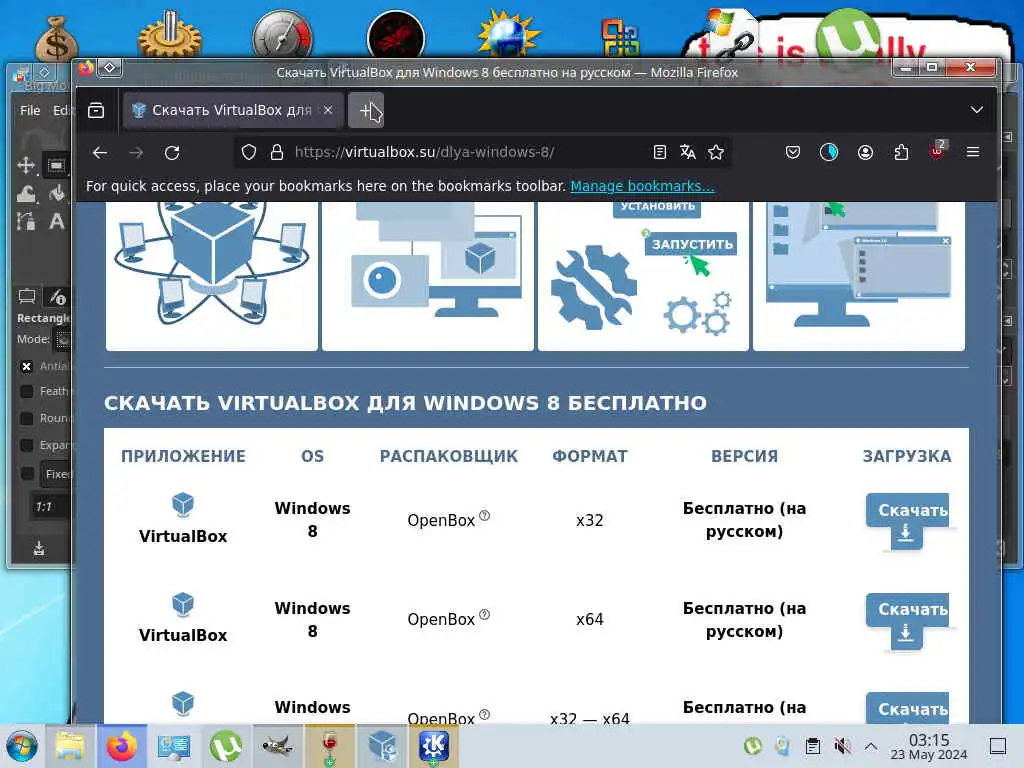Open the money bag desktop icon
Viewport: 1024px width, 768px height.
click(x=56, y=39)
